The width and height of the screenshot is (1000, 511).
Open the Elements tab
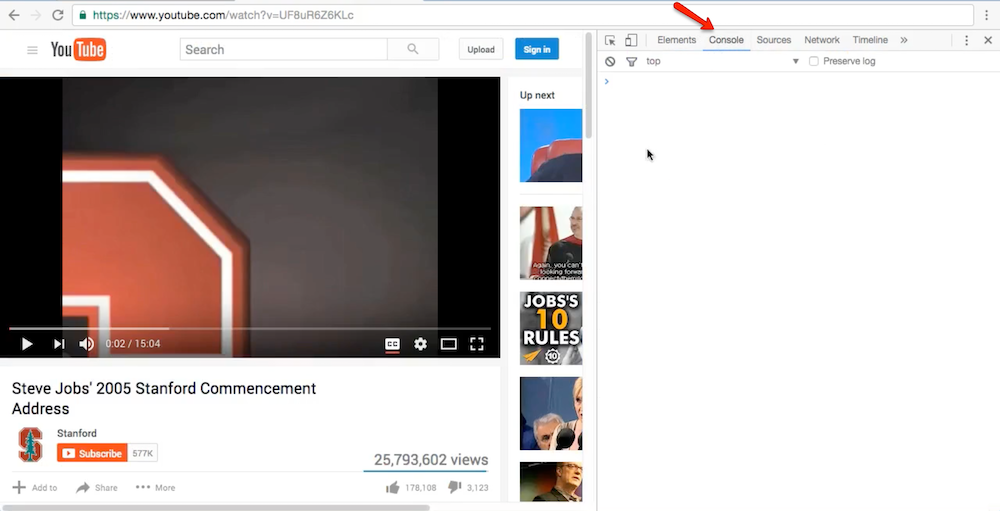pyautogui.click(x=676, y=40)
